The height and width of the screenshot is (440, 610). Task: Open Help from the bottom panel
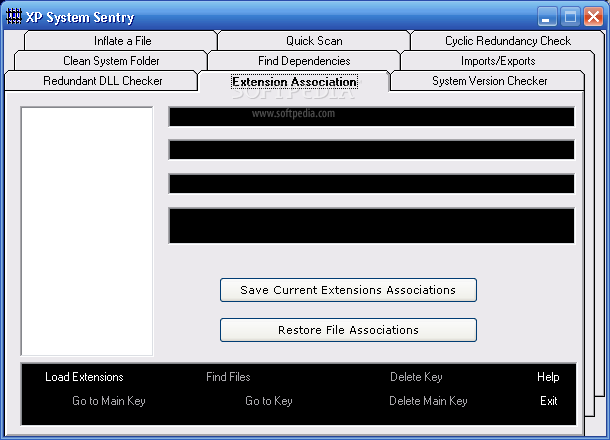548,377
